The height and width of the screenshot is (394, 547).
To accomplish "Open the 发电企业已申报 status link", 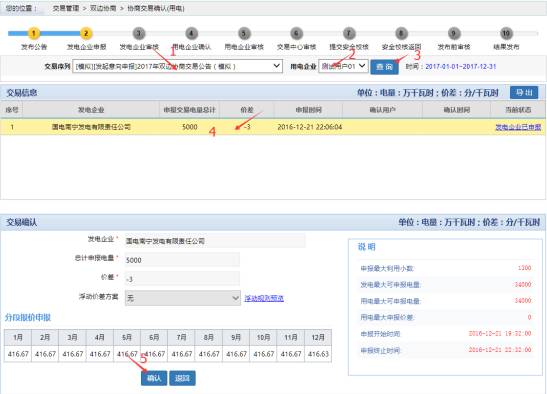I will click(518, 127).
